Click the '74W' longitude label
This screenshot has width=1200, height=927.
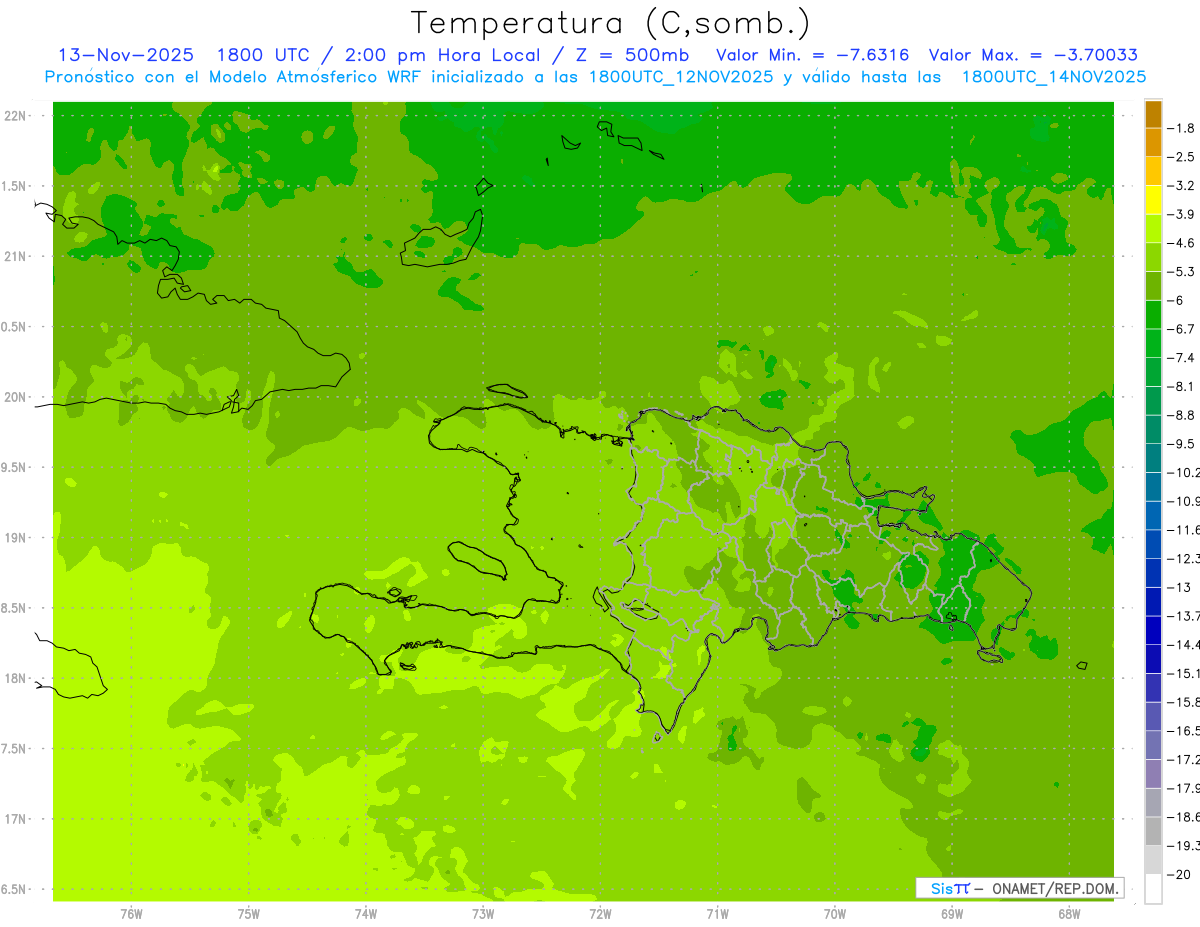[x=366, y=913]
